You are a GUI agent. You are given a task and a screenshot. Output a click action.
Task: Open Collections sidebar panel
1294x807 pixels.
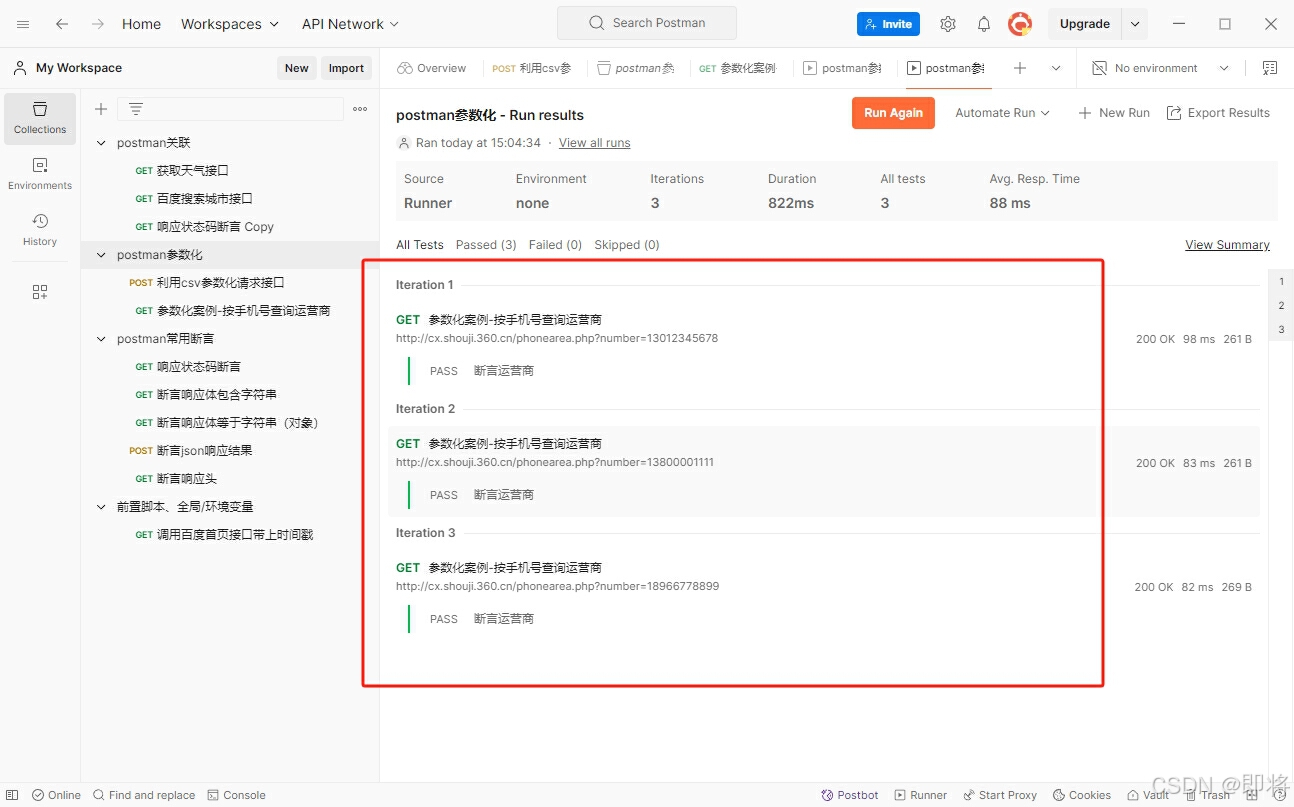pyautogui.click(x=40, y=119)
